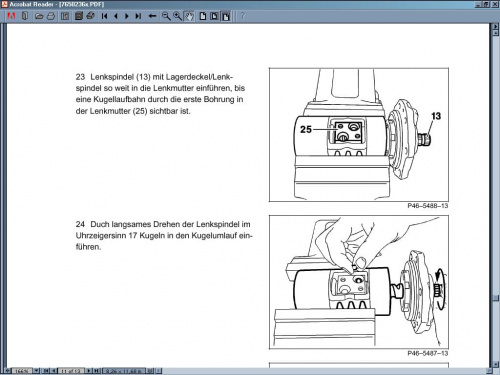Click the page number box in status bar
The image size is (500, 375).
(x=71, y=370)
